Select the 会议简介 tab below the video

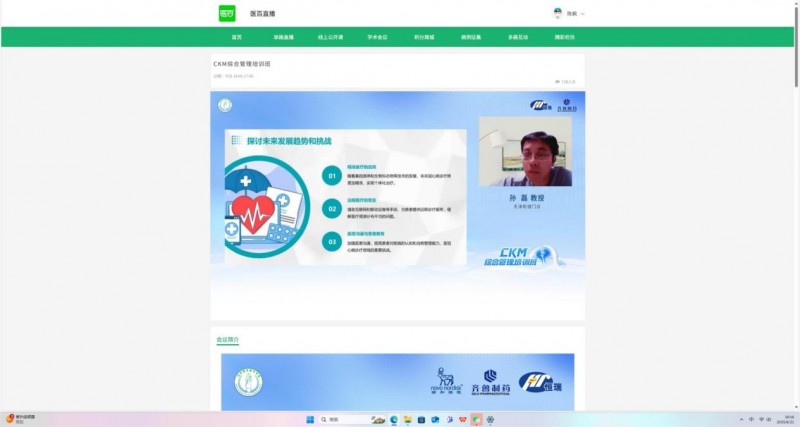[x=228, y=340]
